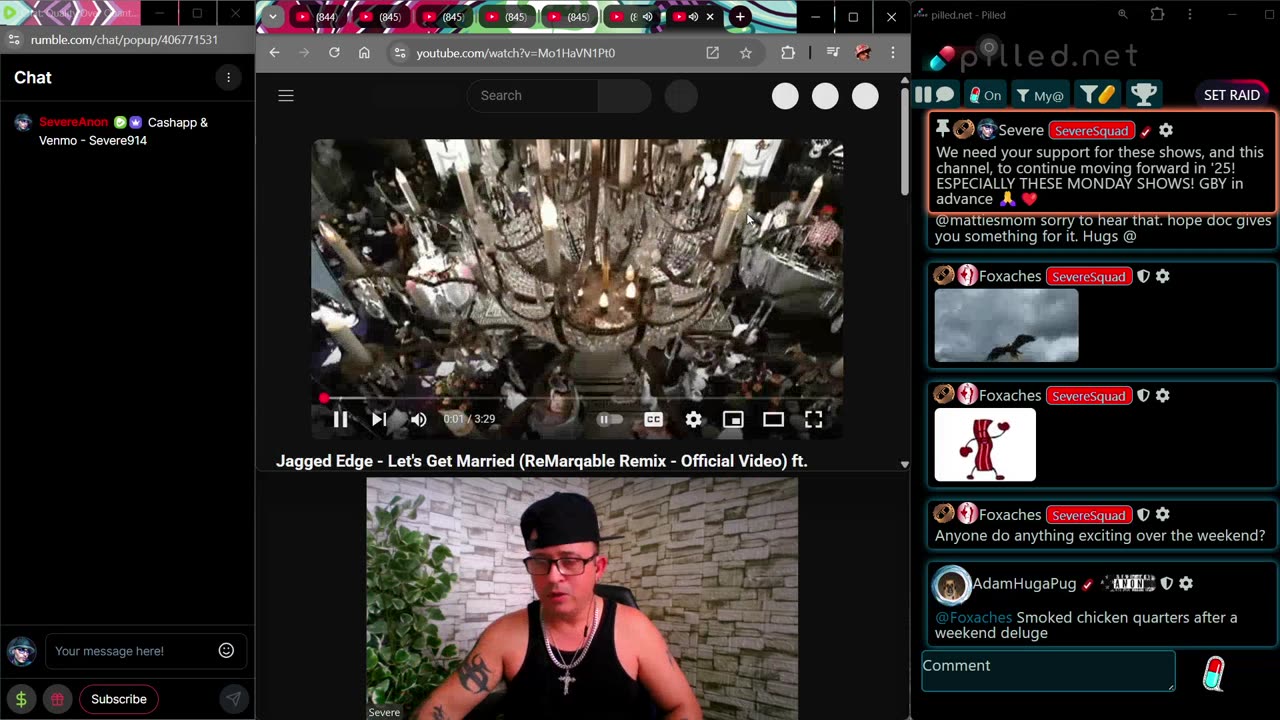
Task: Reload the YouTube page
Action: pyautogui.click(x=334, y=53)
